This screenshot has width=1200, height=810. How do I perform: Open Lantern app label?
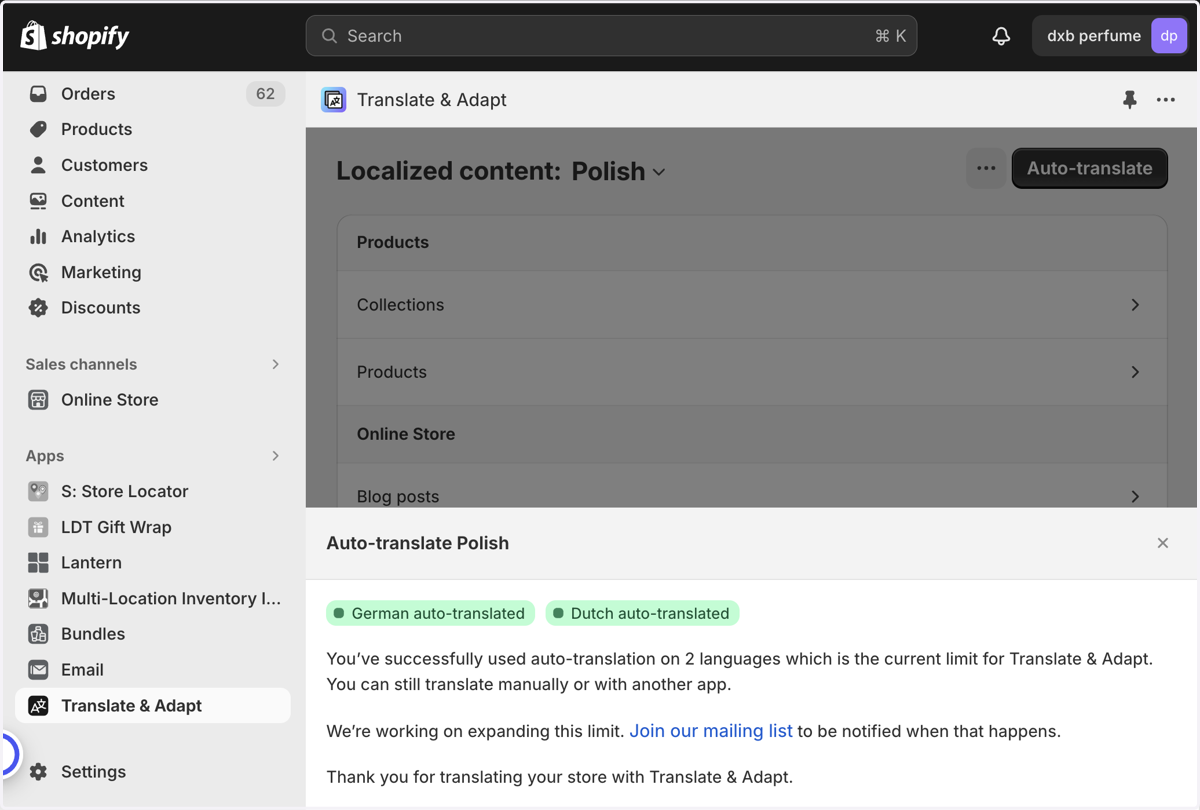click(x=91, y=563)
